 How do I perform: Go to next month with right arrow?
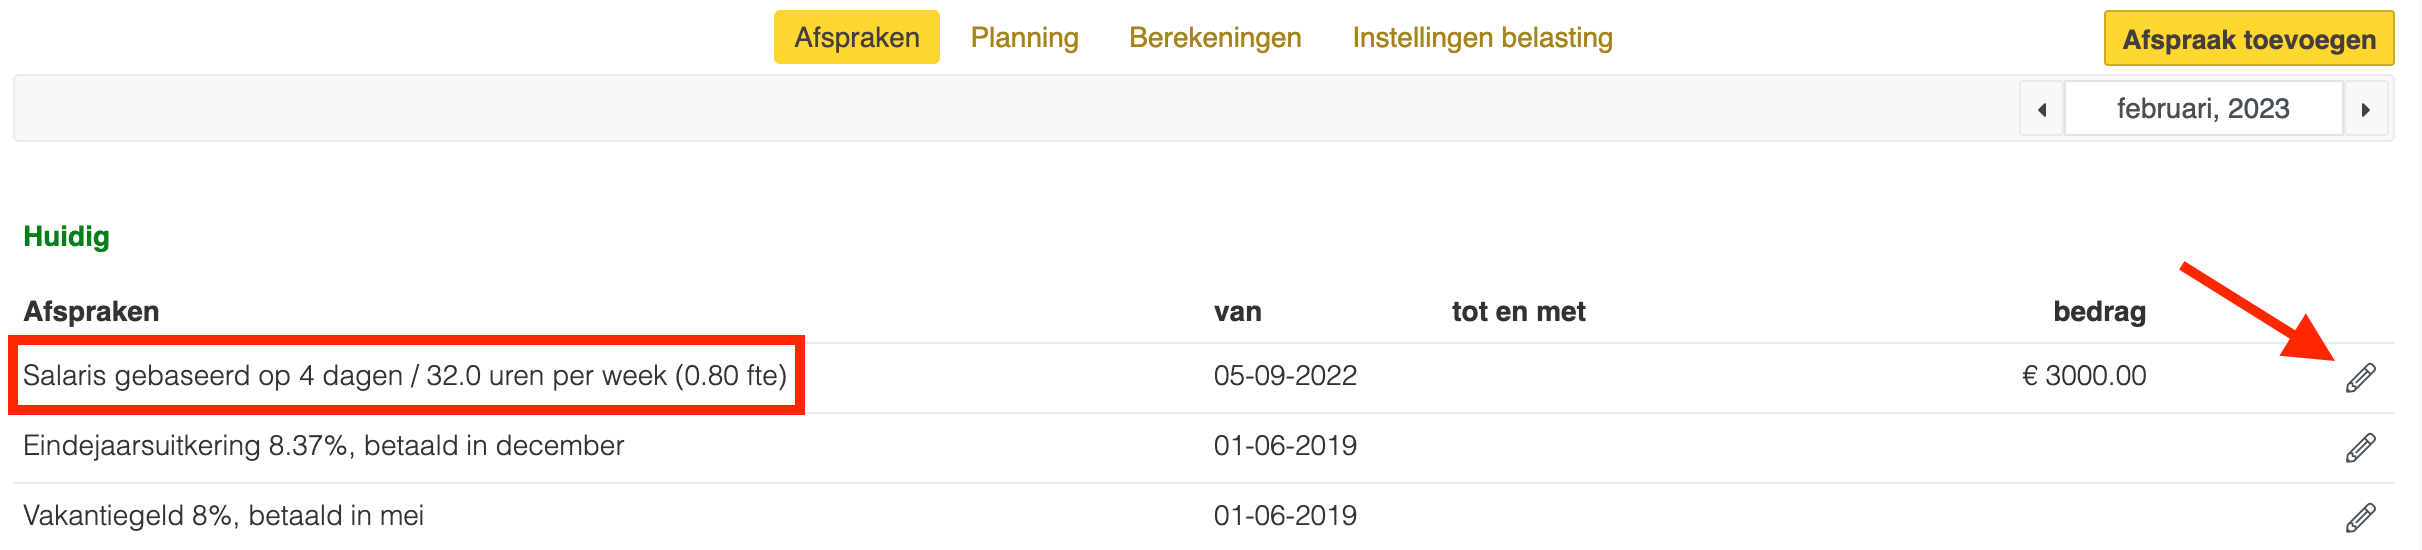pos(2366,109)
